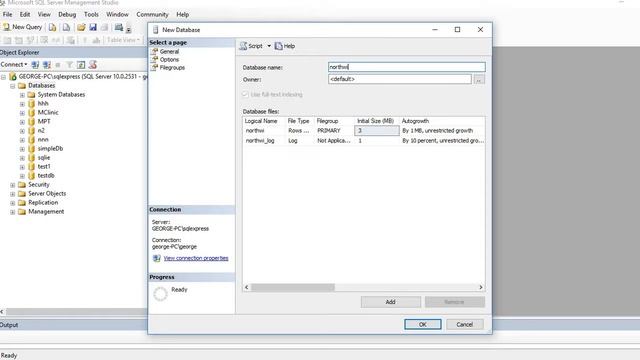
Task: Select the test1 database in tree
Action: (x=44, y=167)
